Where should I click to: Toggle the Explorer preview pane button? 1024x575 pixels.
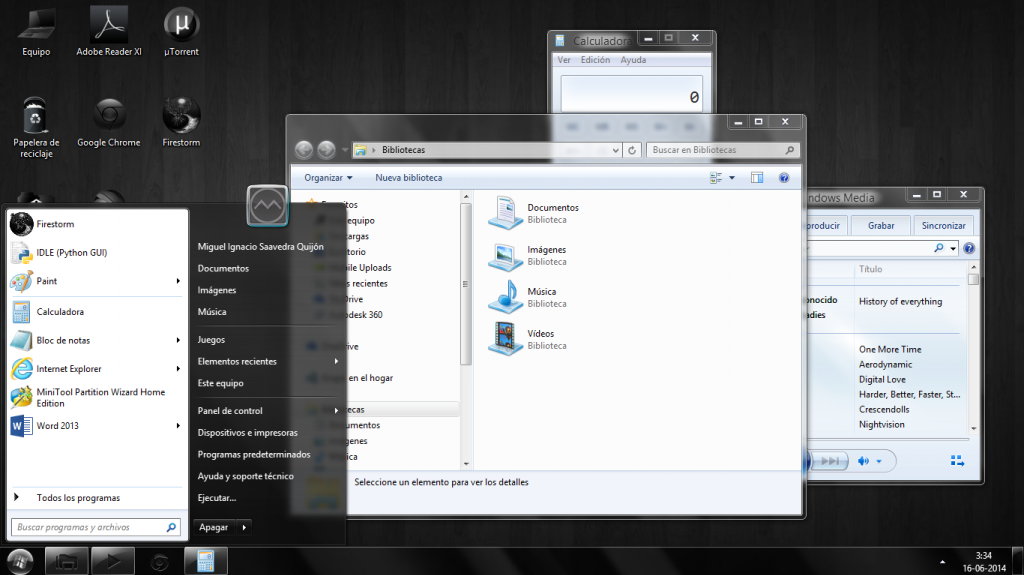pos(757,178)
